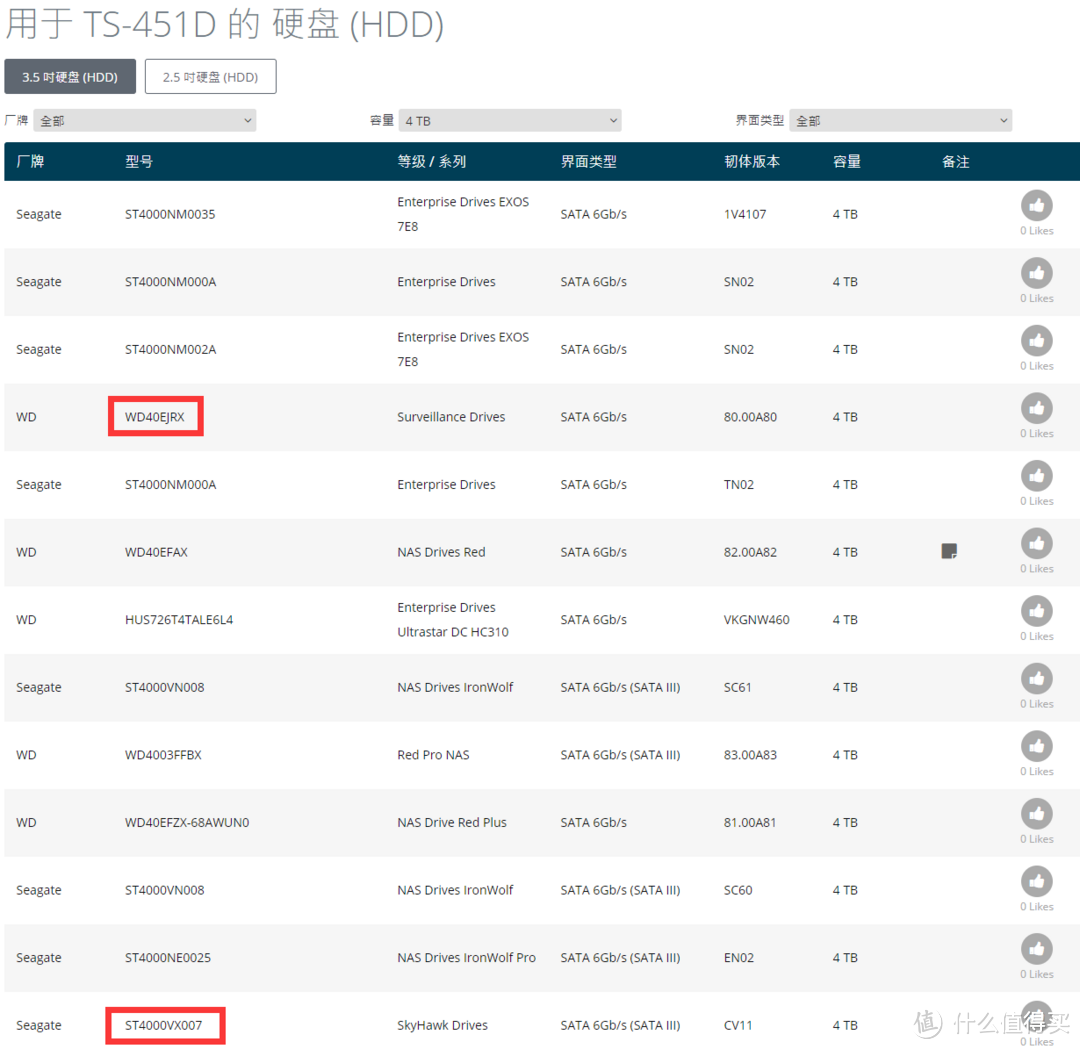Click the NAS Drives Red series cell
This screenshot has width=1080, height=1049.
click(442, 552)
